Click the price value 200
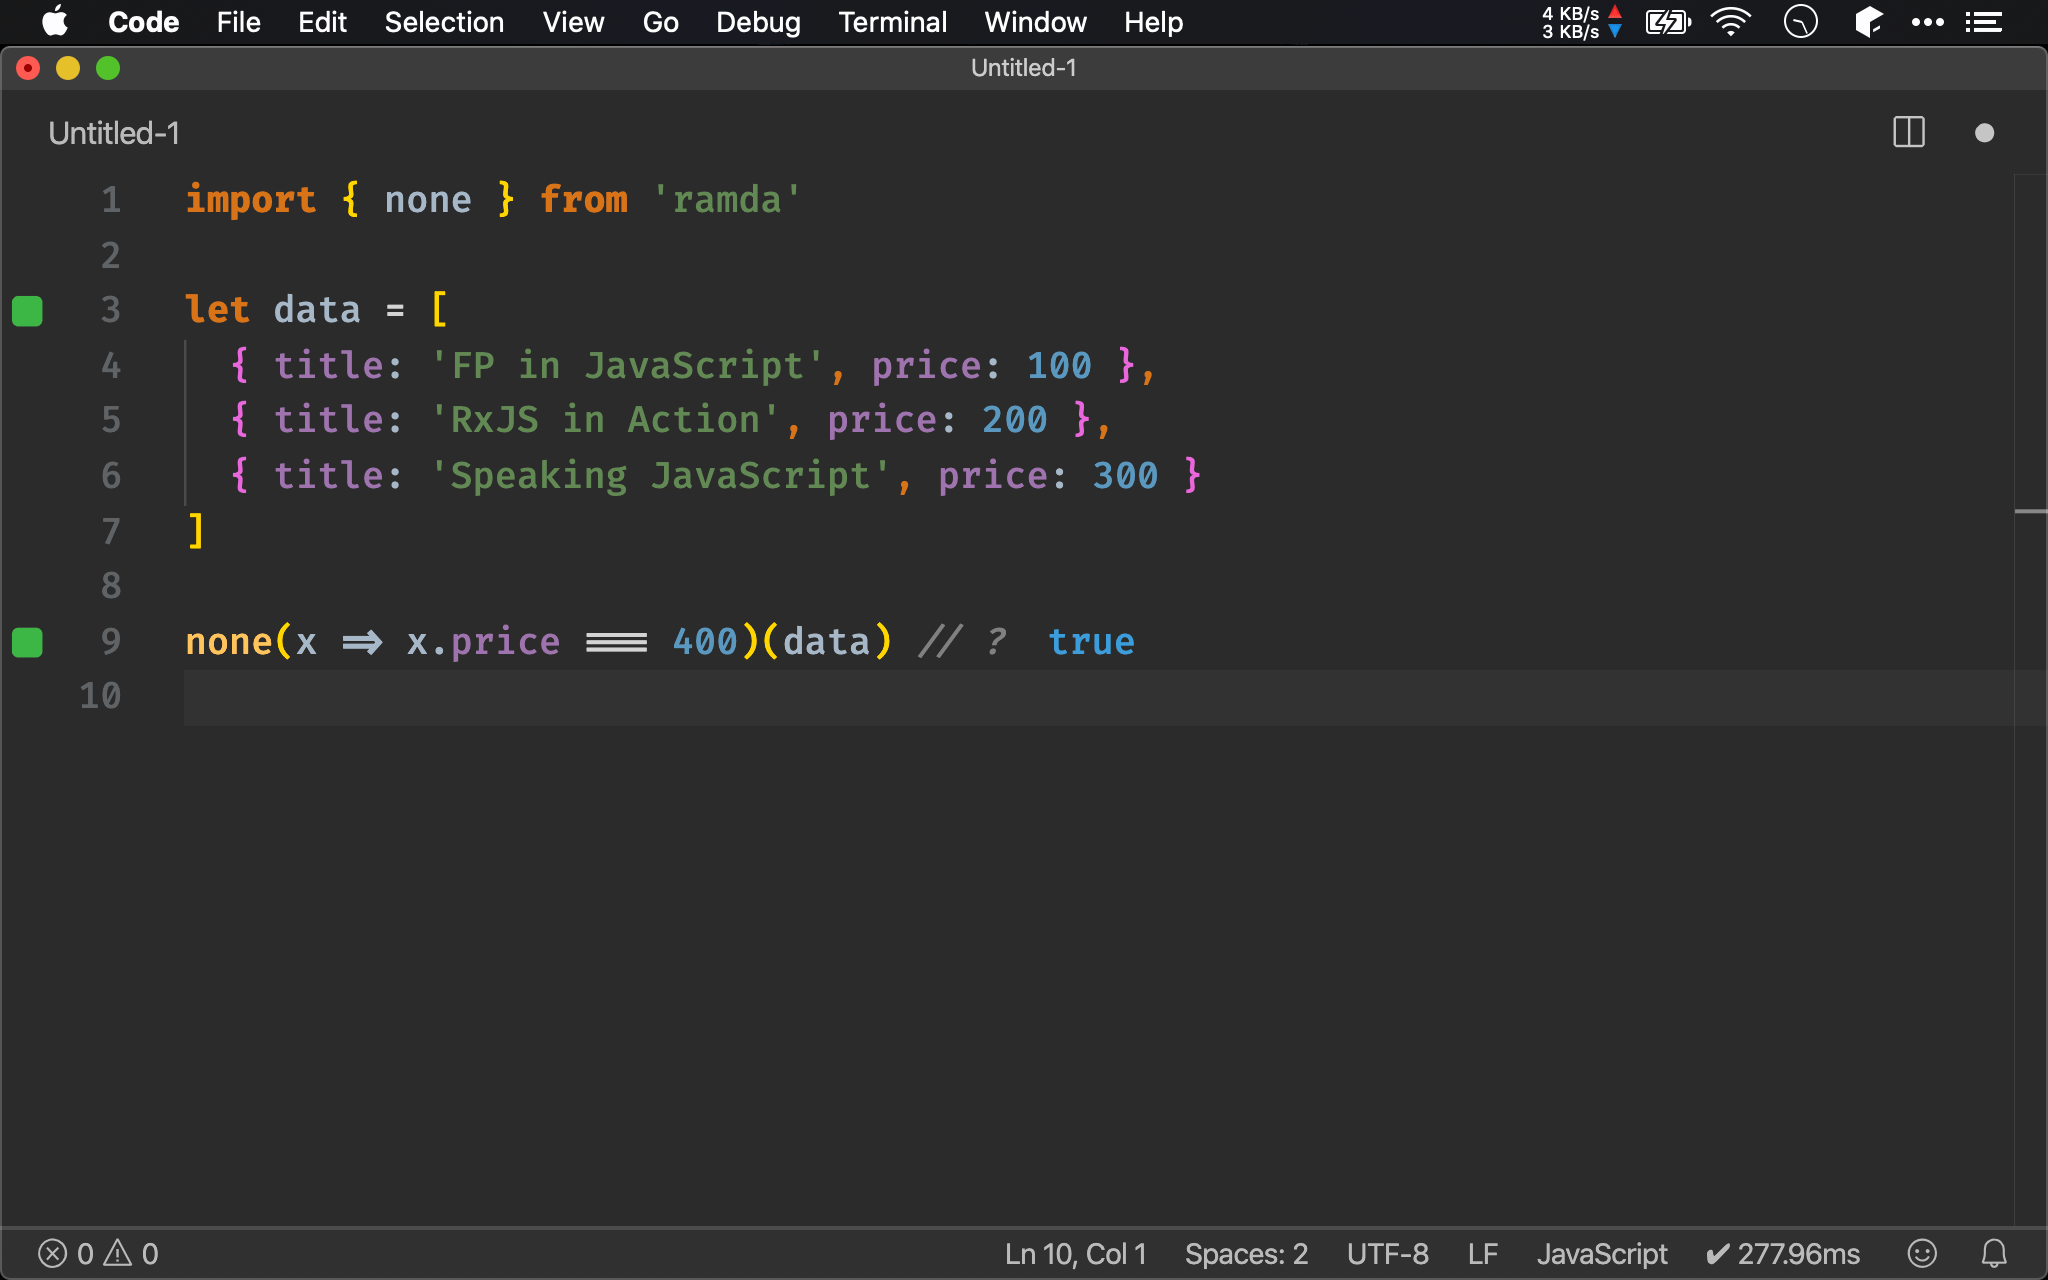 pos(1015,420)
